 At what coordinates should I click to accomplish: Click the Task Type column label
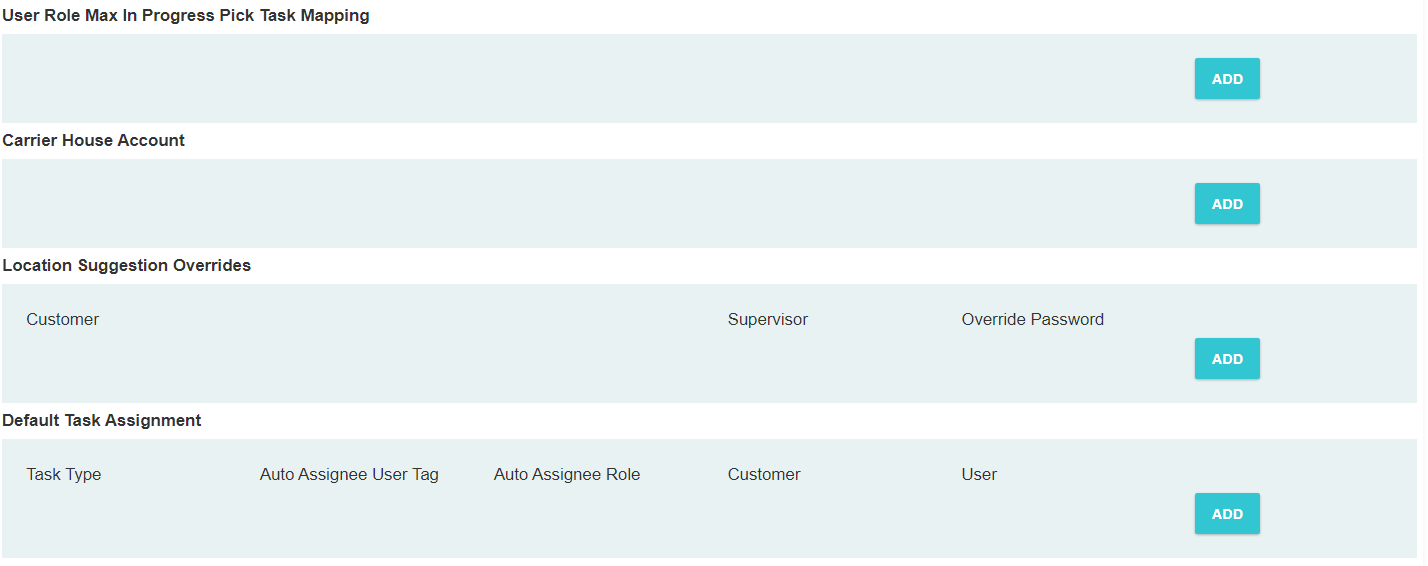[x=64, y=475]
